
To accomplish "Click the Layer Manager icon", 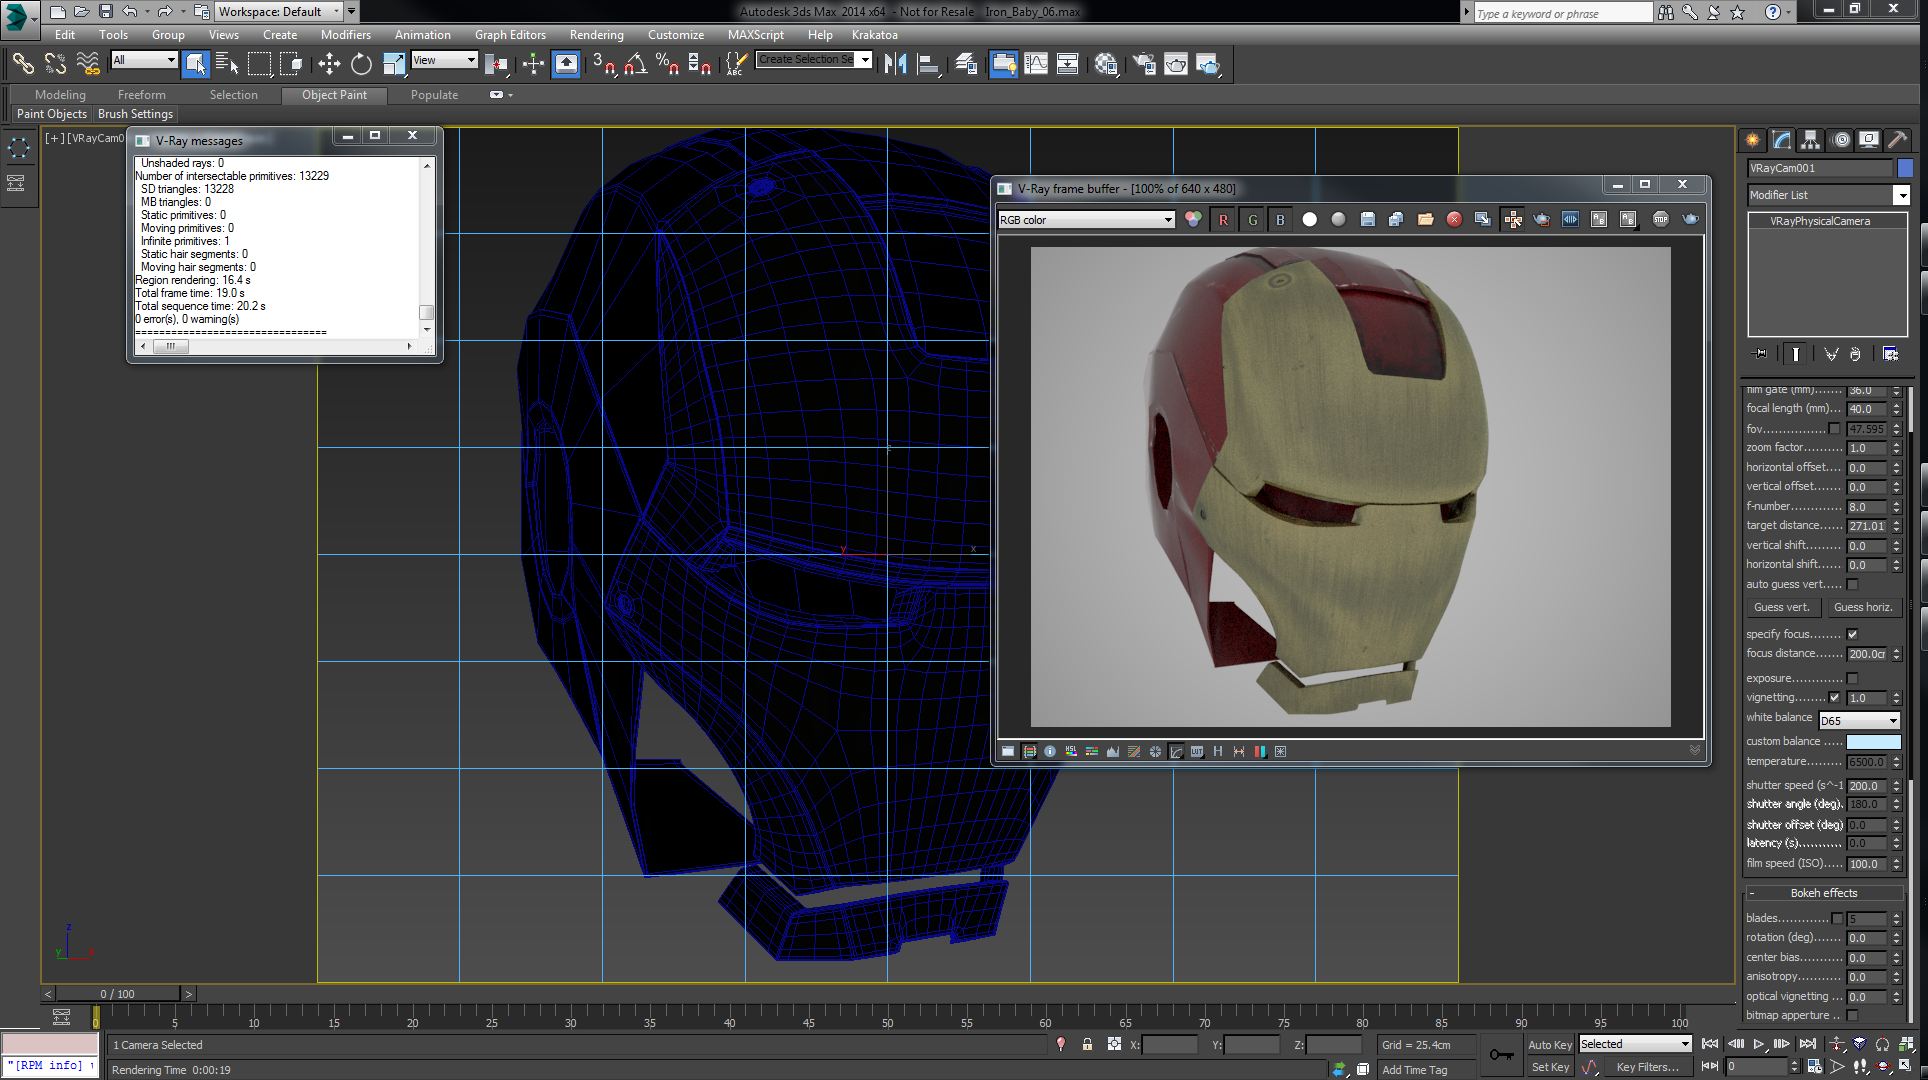I will (966, 64).
